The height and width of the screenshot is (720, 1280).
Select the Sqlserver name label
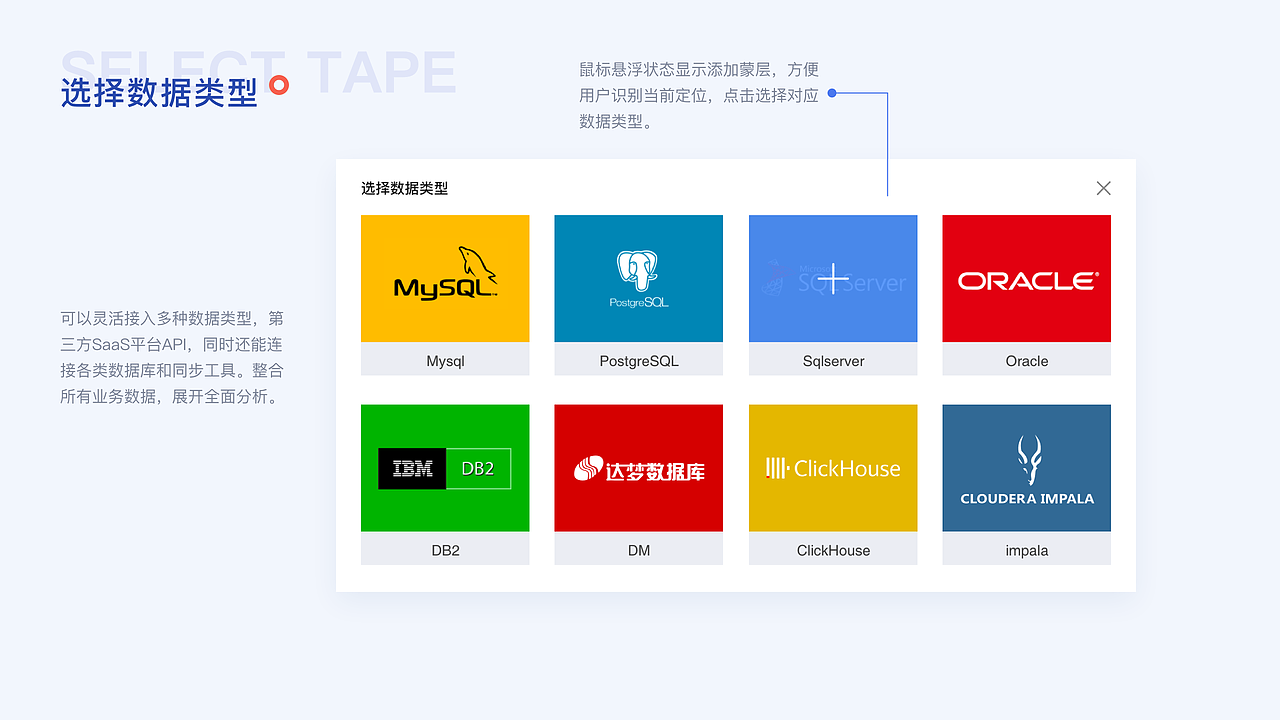[833, 360]
